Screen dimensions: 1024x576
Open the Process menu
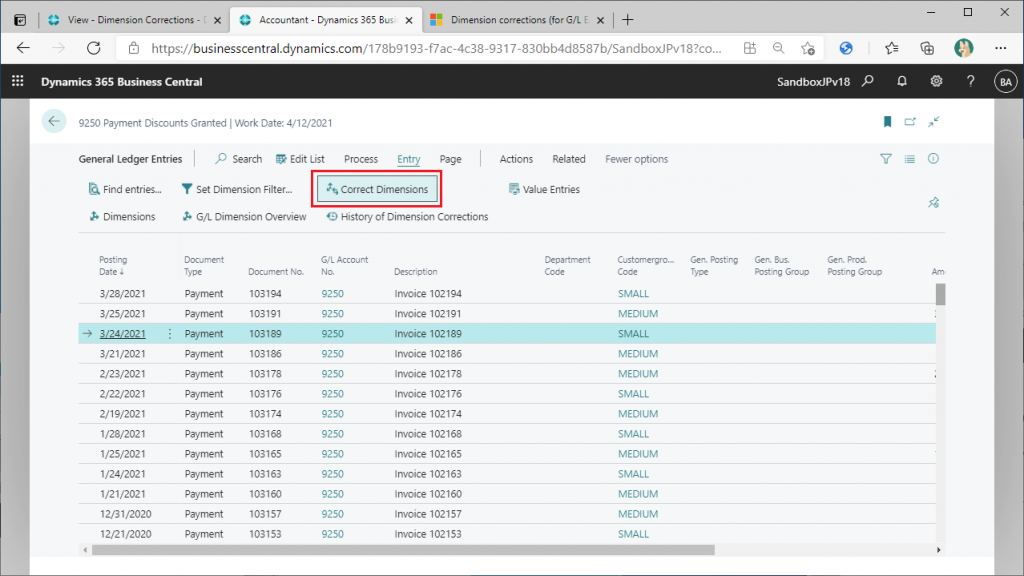360,159
